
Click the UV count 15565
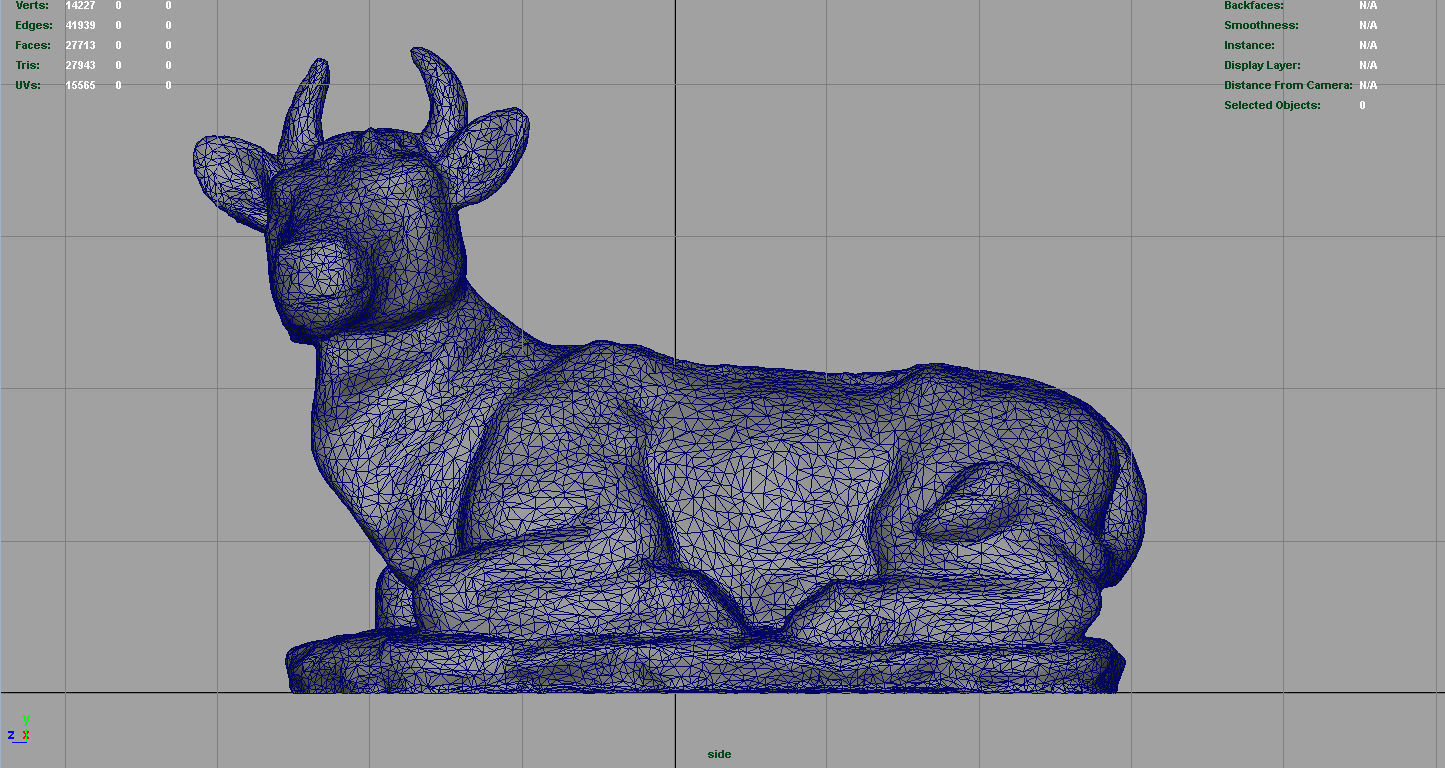(x=80, y=85)
